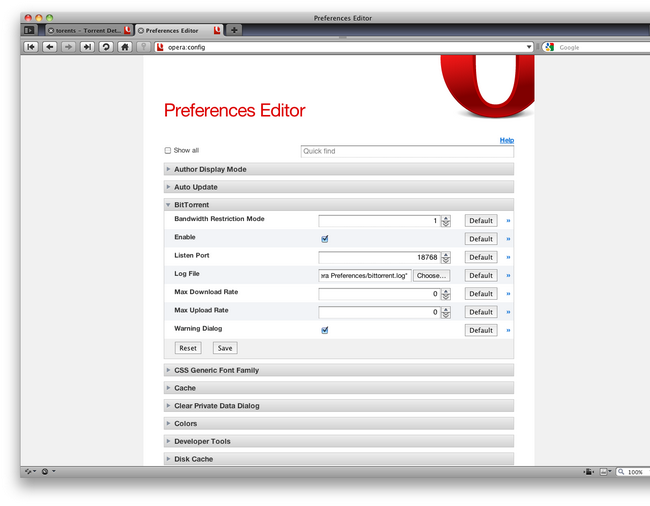The image size is (650, 506).
Task: Close the Preferences Editor tab
Action: pyautogui.click(x=141, y=31)
